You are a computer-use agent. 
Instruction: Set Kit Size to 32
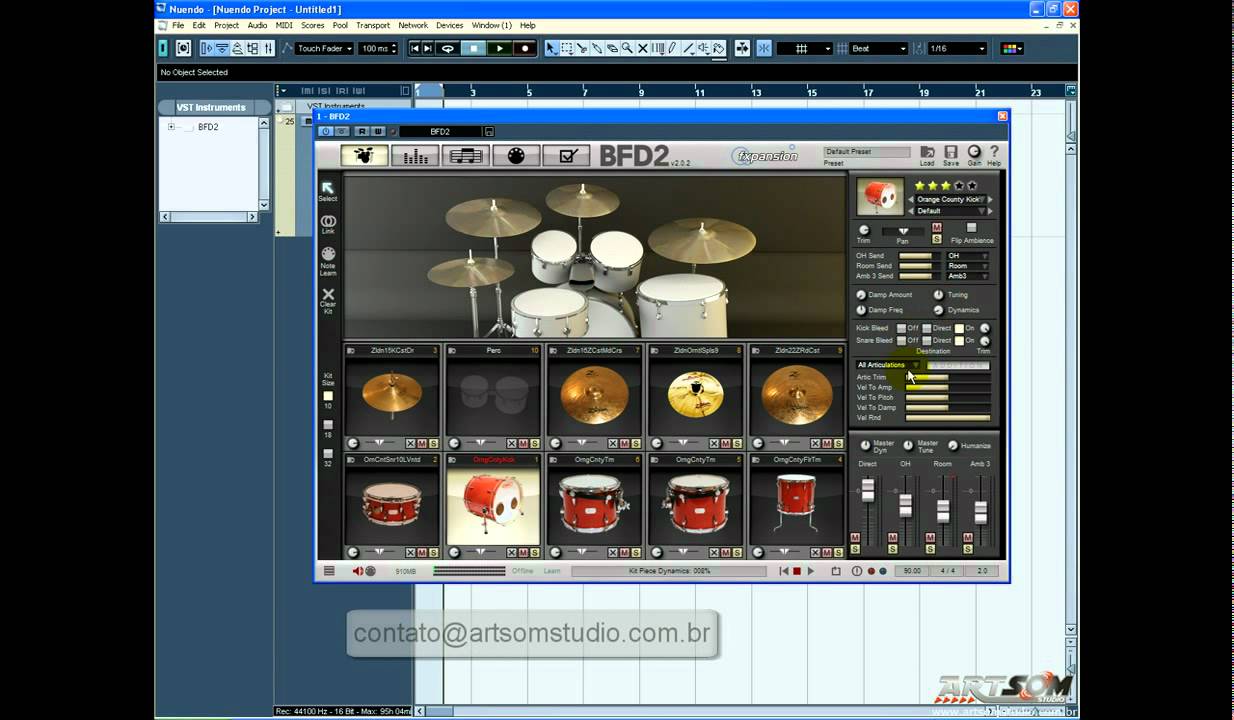click(x=328, y=454)
